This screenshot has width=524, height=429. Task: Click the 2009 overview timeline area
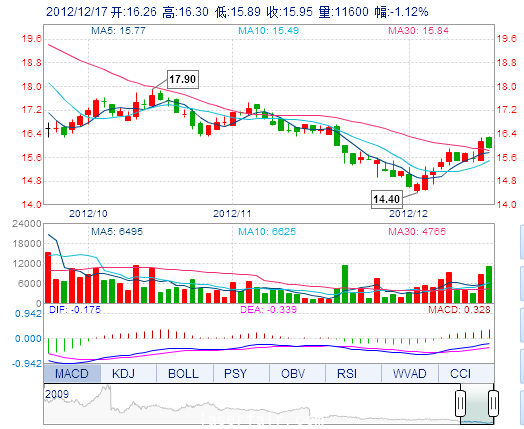coord(250,404)
